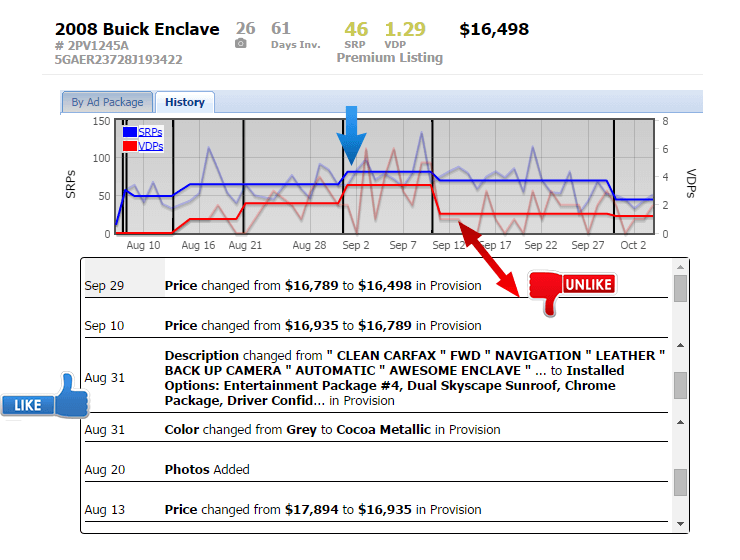Click the Oct 2 chart axis label
This screenshot has height=560, width=740.
click(x=633, y=245)
